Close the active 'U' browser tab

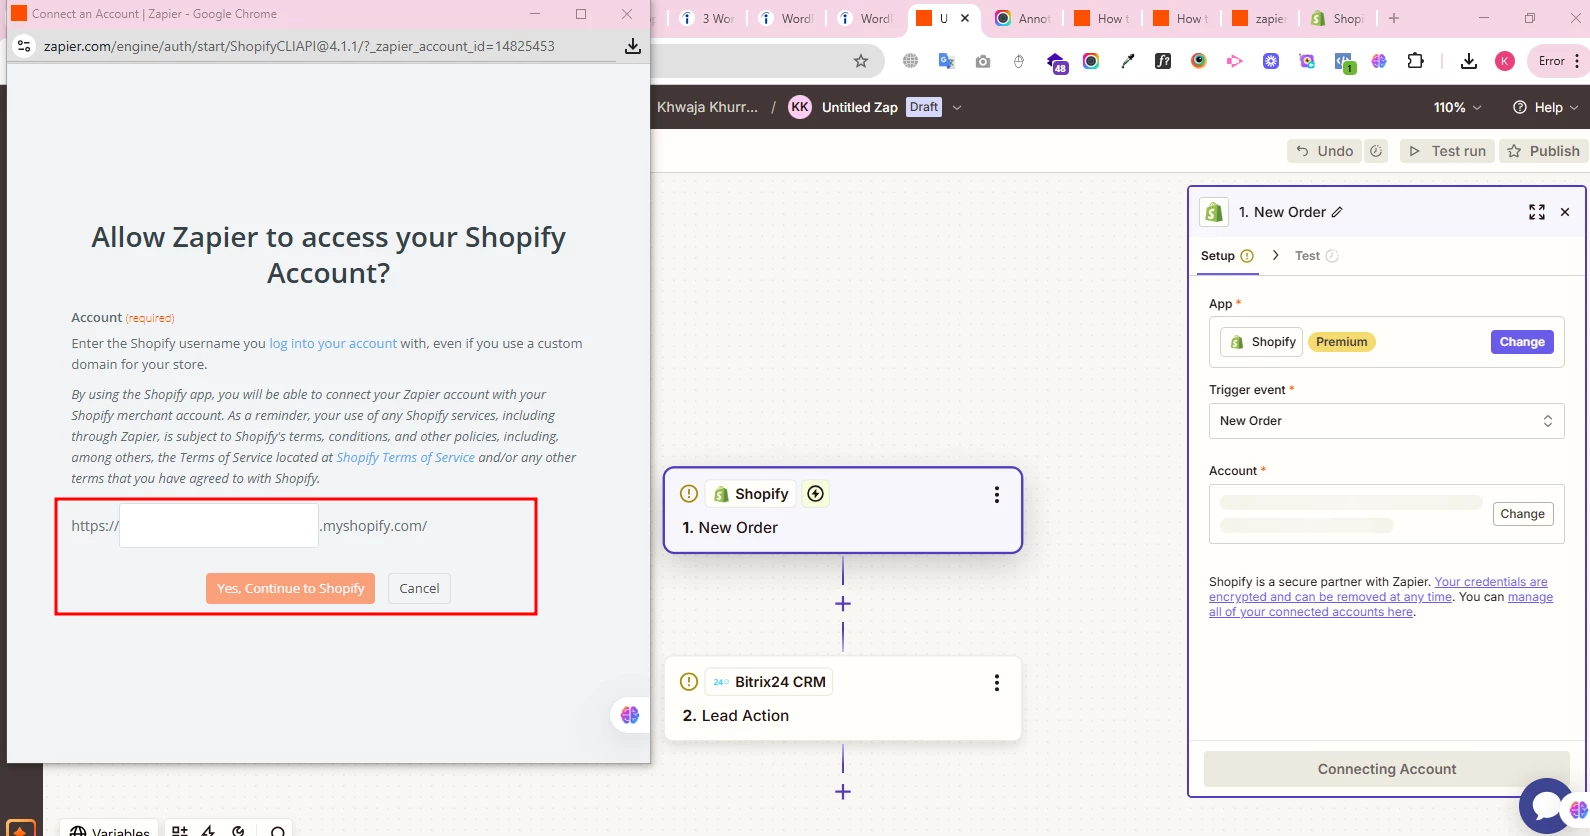coord(965,18)
